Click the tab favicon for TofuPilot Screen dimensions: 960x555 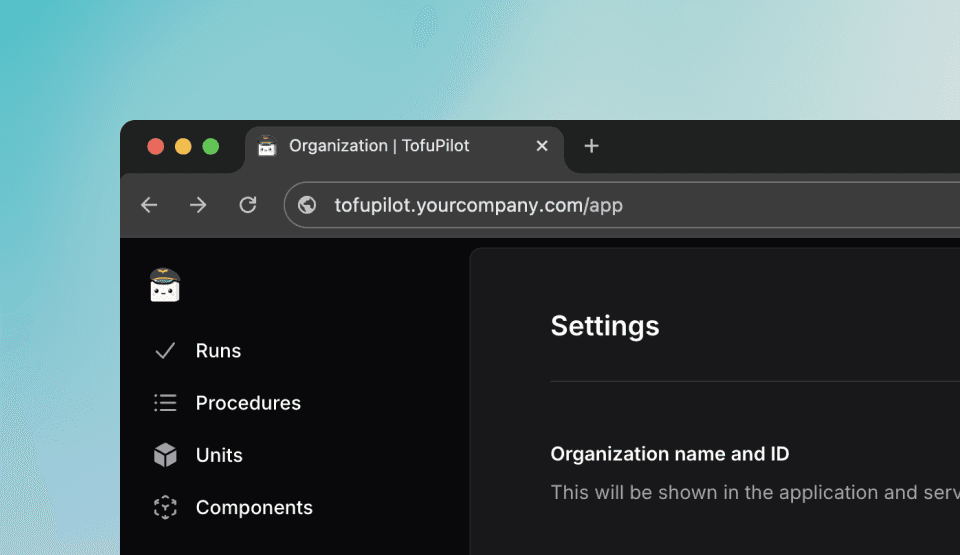pos(267,146)
